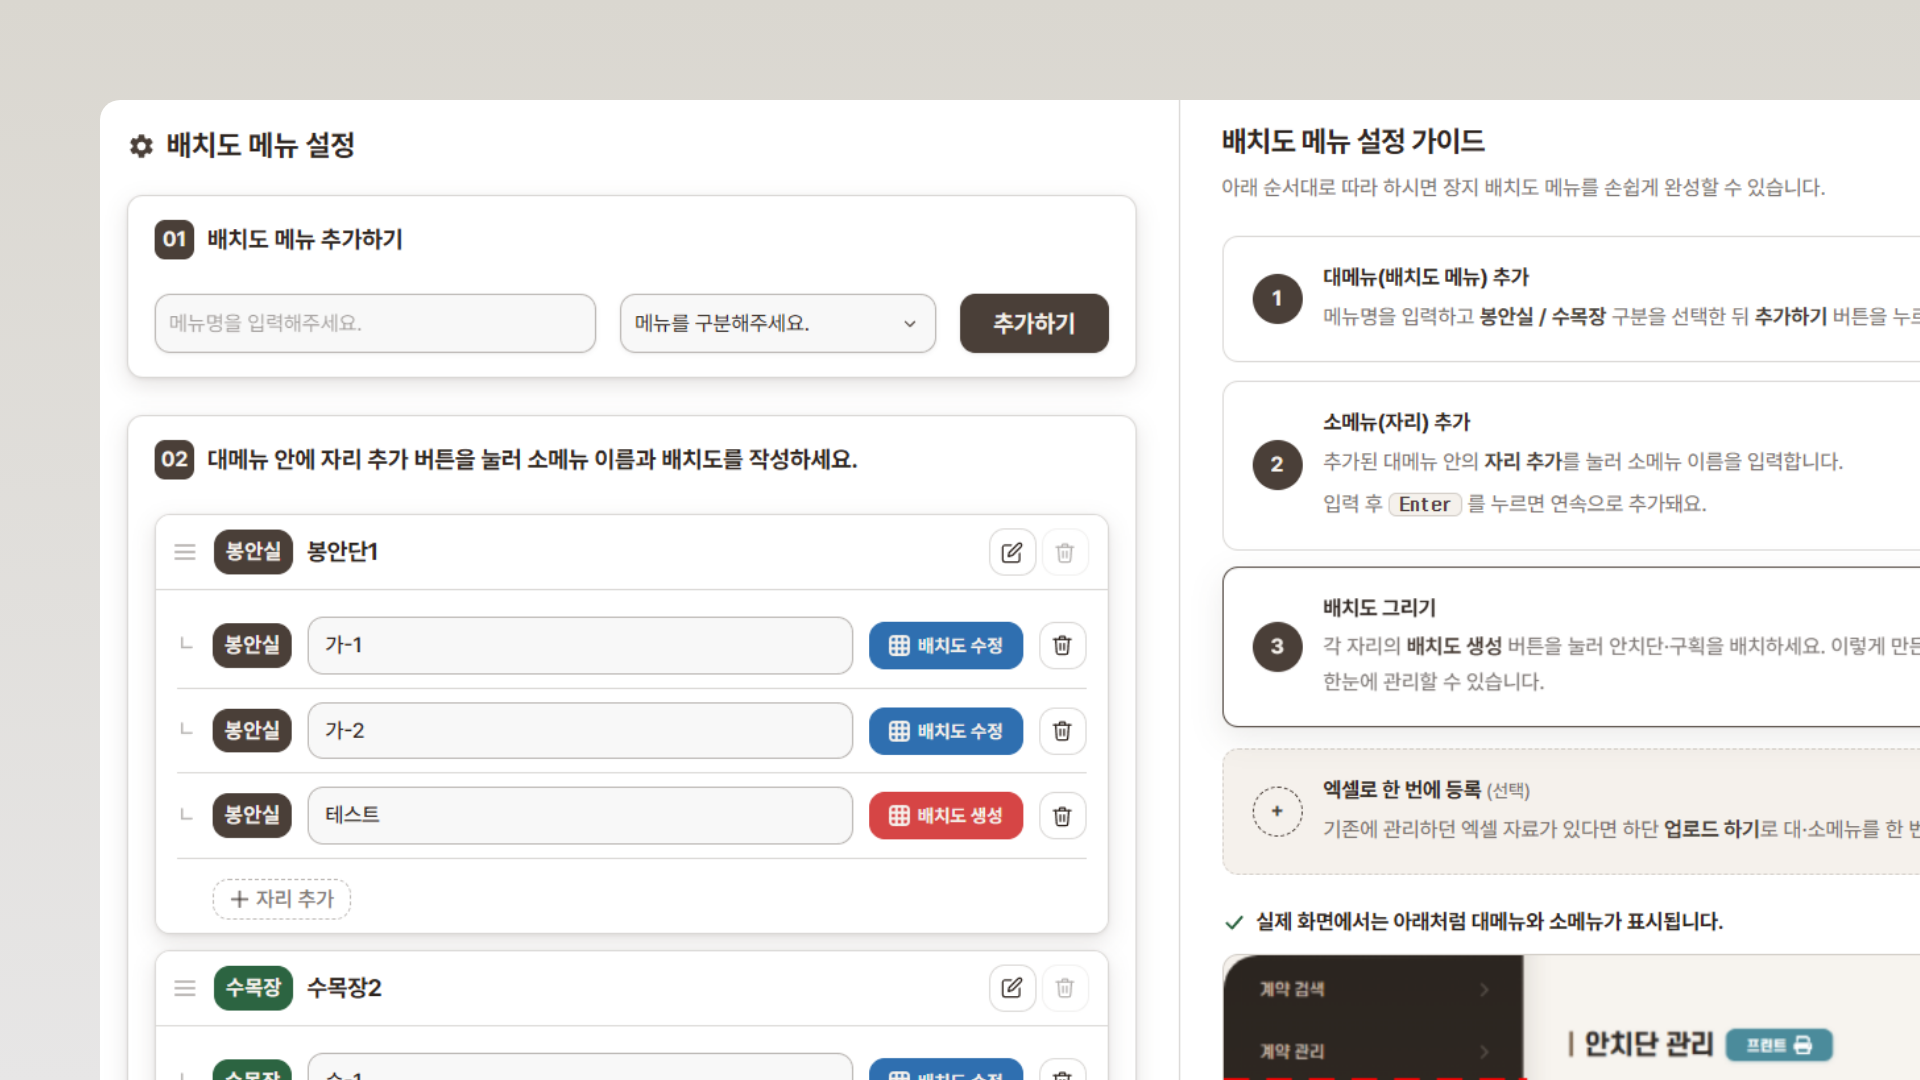Open the 메뉴를 구분해주세요 dropdown
Screen dimensions: 1920x1080
pos(778,323)
